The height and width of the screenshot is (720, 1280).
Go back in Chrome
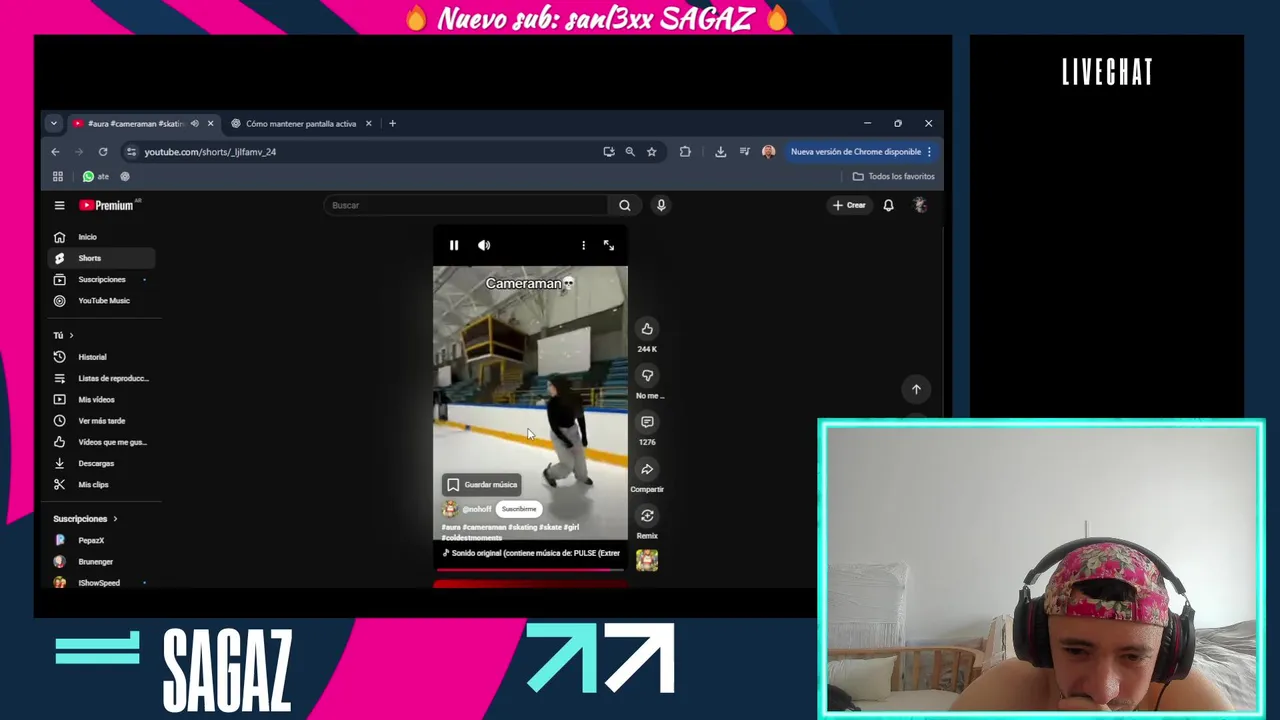[55, 152]
